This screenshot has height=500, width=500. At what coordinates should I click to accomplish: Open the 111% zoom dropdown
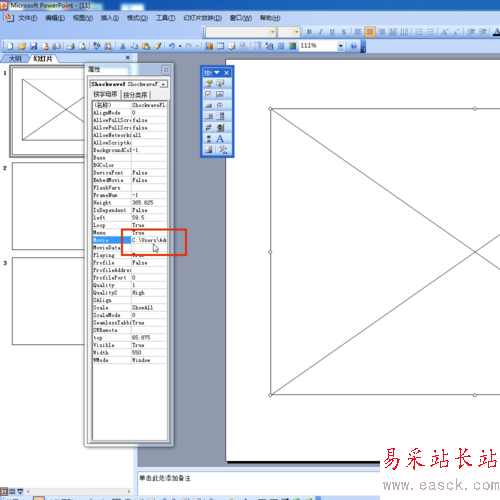click(x=340, y=46)
